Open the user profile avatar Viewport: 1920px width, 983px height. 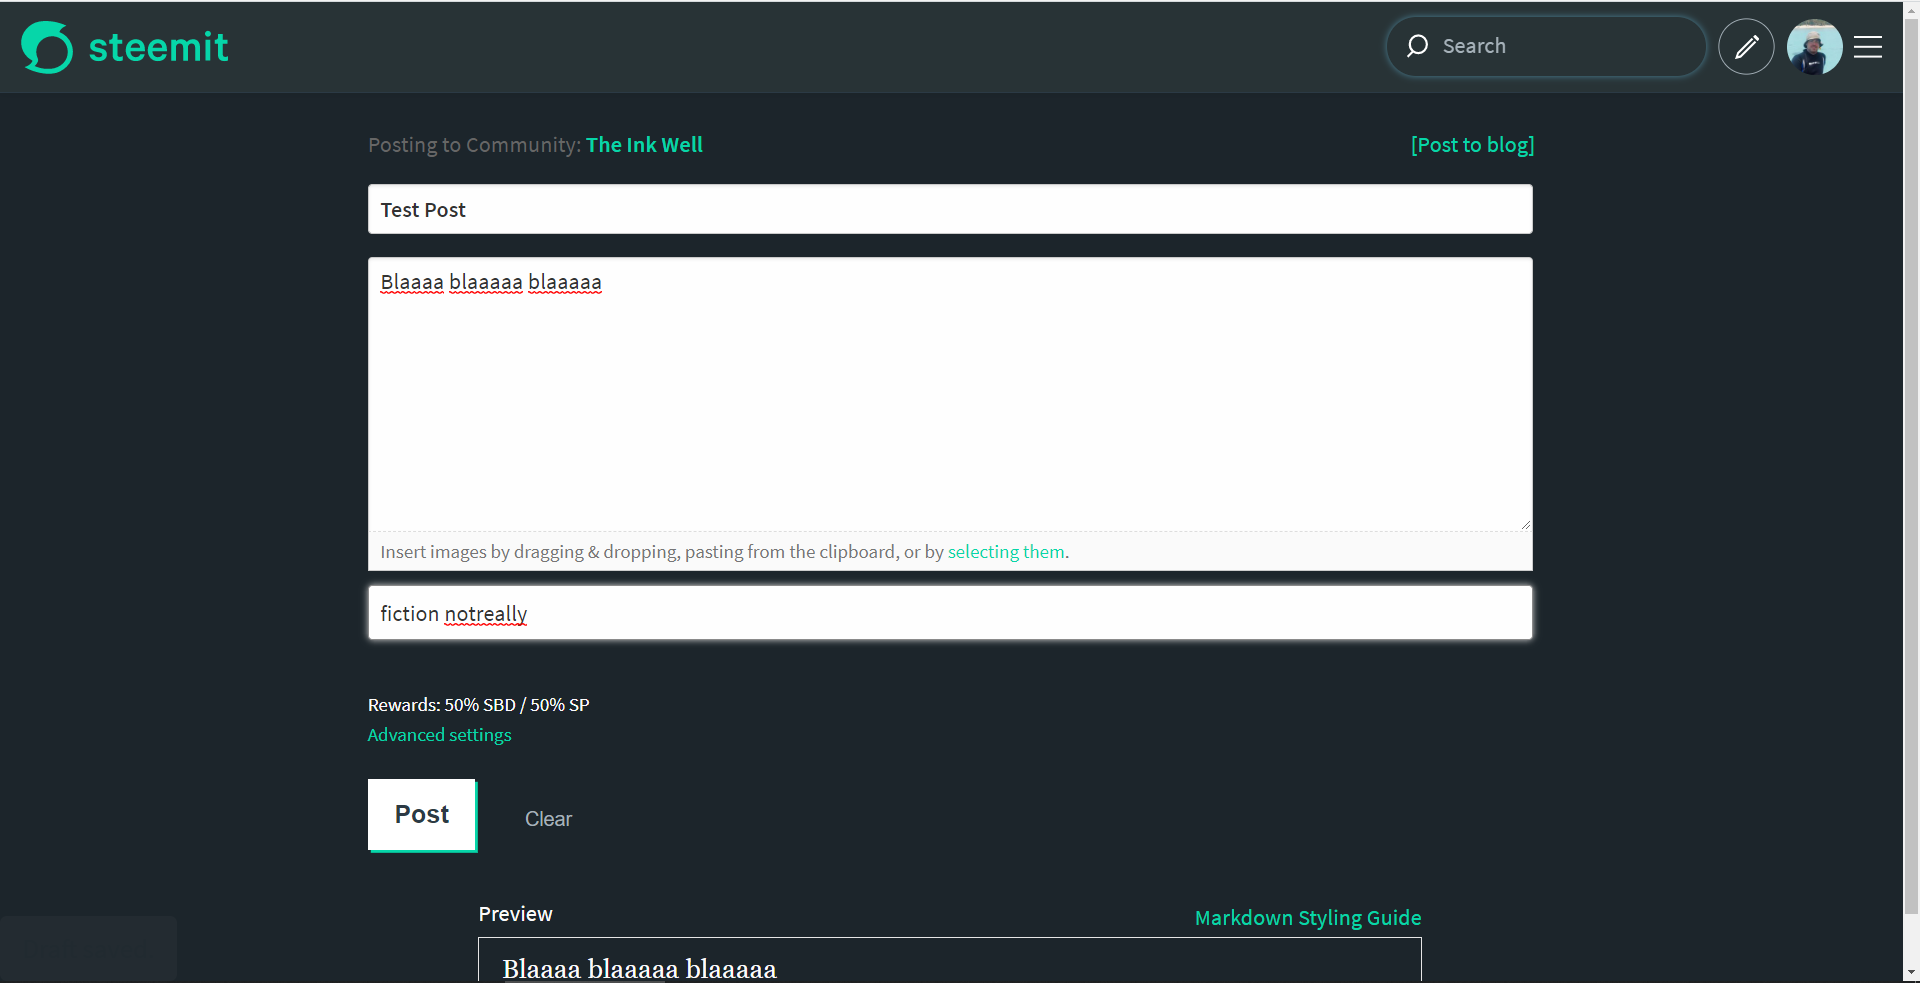click(1814, 47)
